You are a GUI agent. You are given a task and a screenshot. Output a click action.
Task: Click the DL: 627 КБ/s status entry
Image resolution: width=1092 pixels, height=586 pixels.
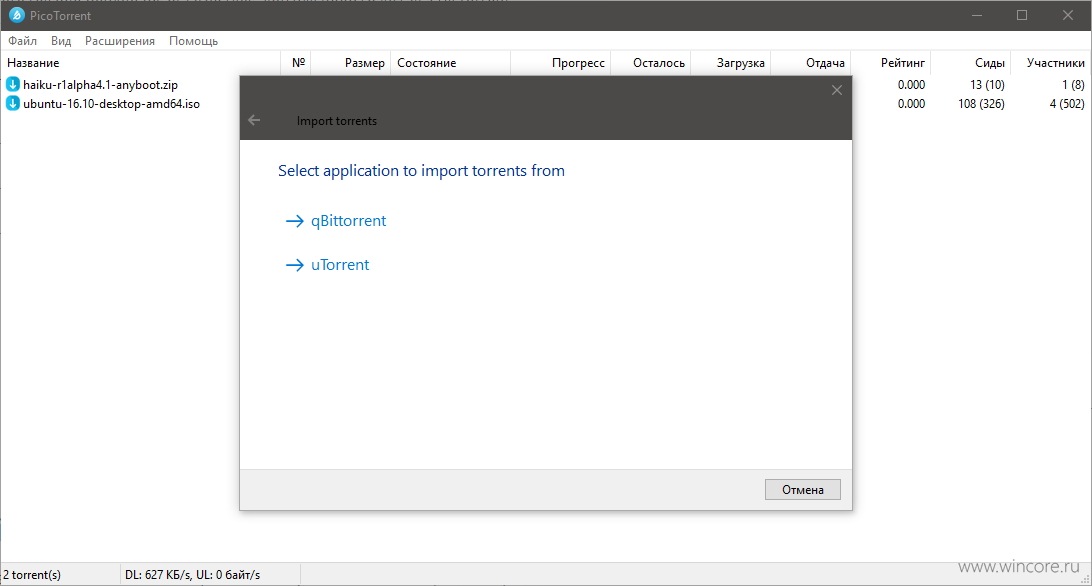(x=192, y=575)
